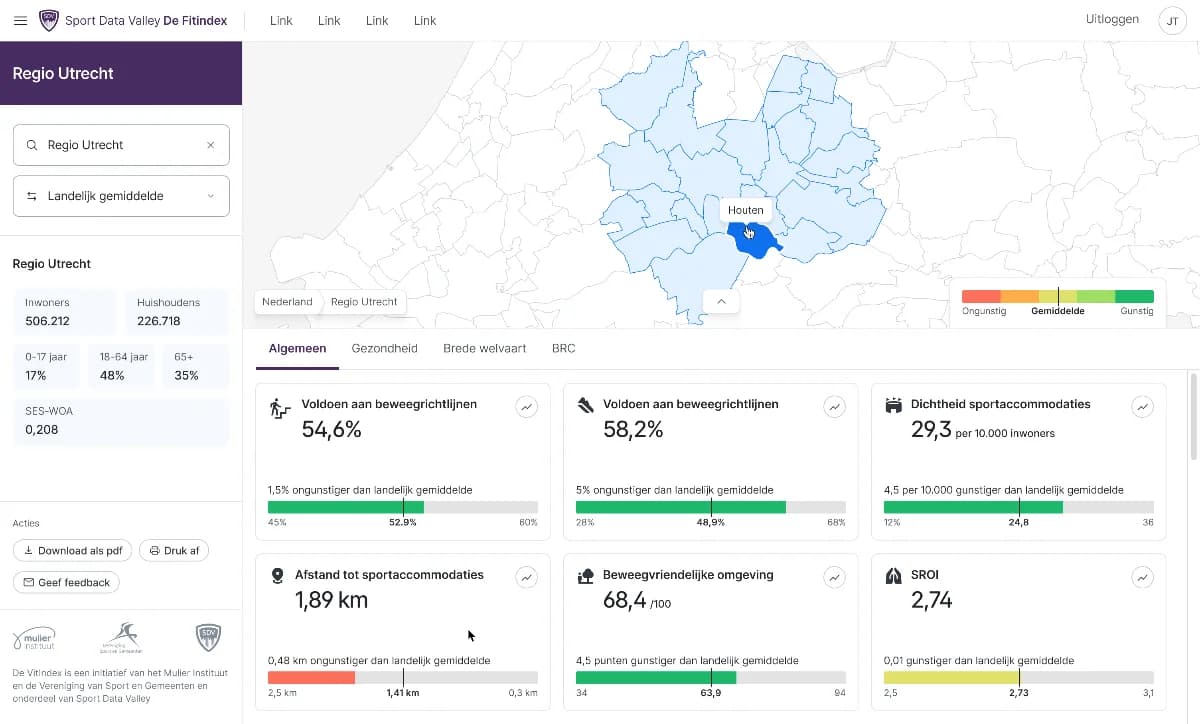Click the yellow SROI progress bar
Screen dimensions: 1200x724
pyautogui.click(x=951, y=678)
